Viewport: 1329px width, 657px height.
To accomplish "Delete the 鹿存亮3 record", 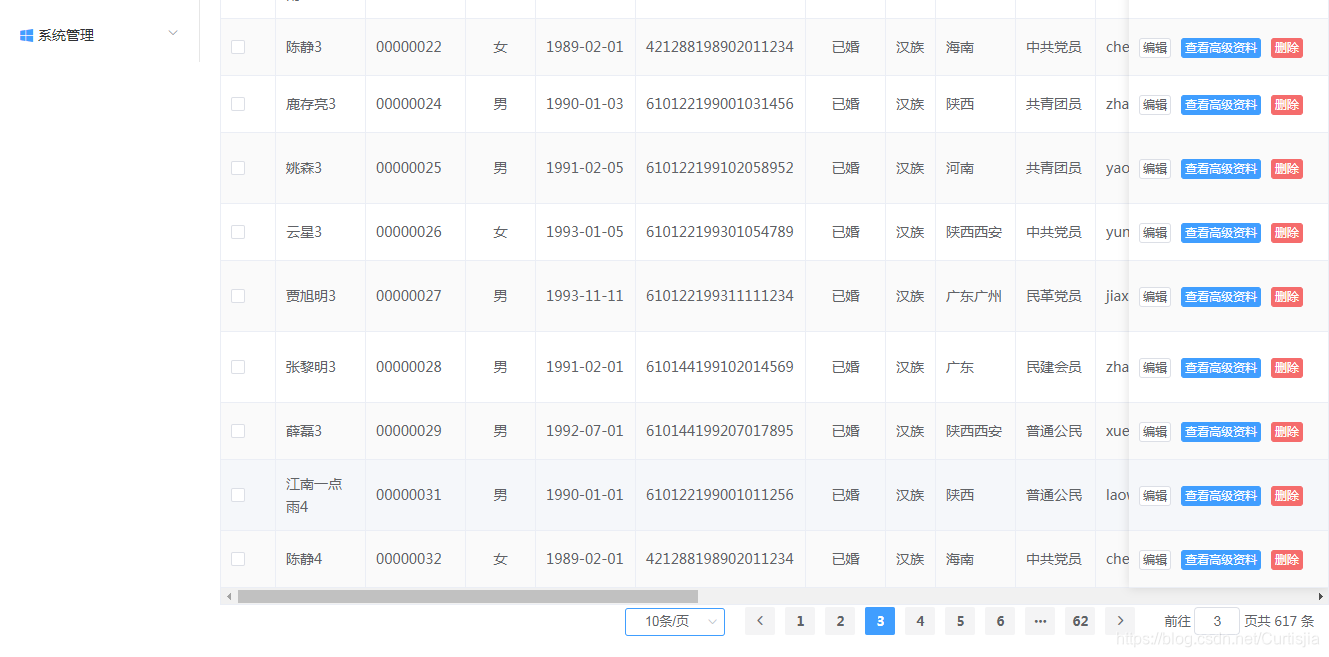I will click(1287, 104).
